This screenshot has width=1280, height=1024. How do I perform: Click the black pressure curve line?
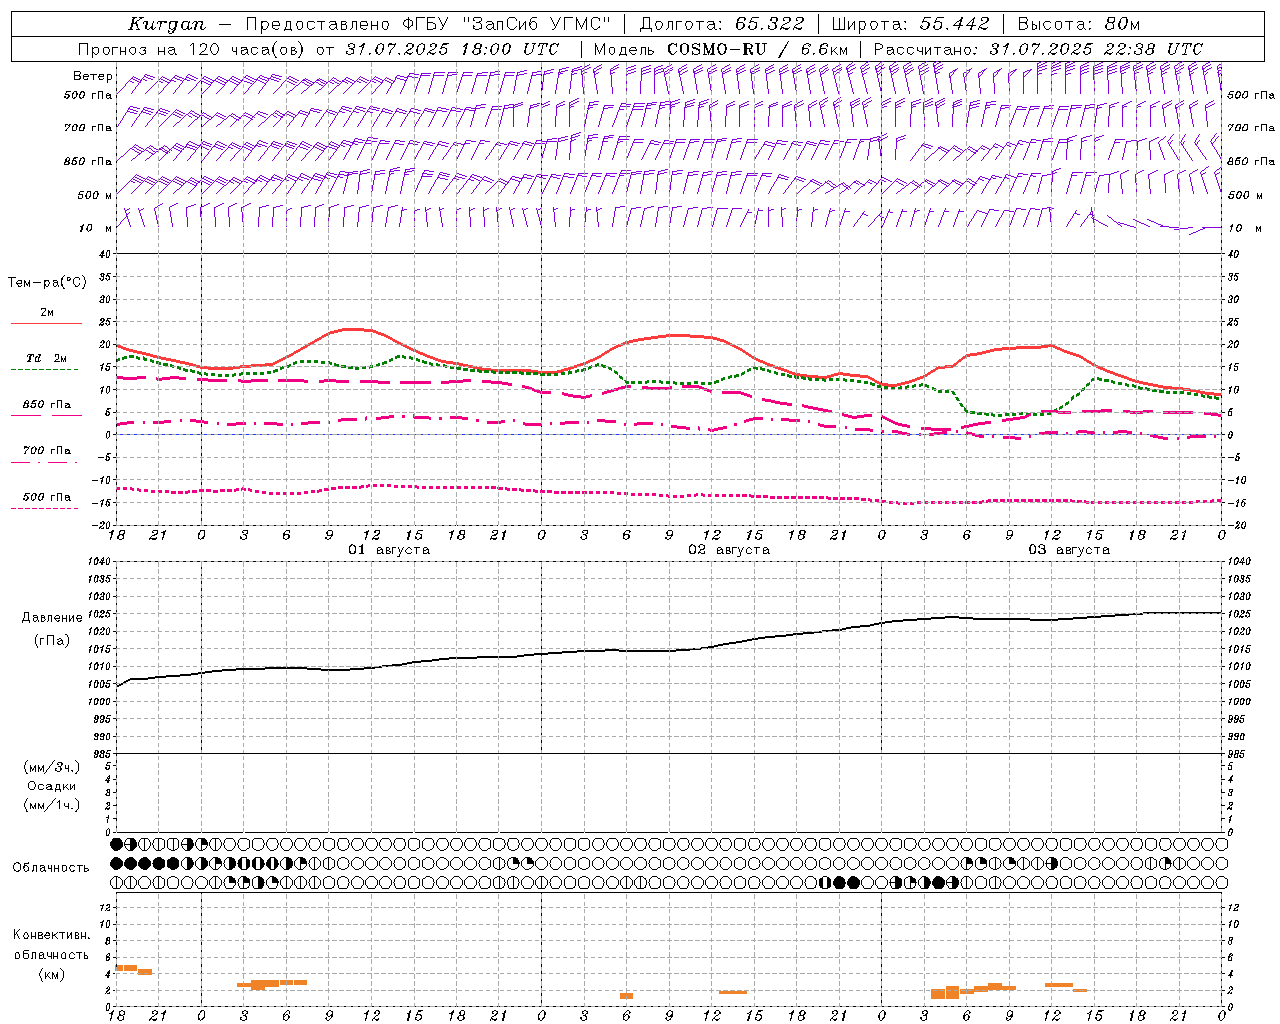pos(669,651)
